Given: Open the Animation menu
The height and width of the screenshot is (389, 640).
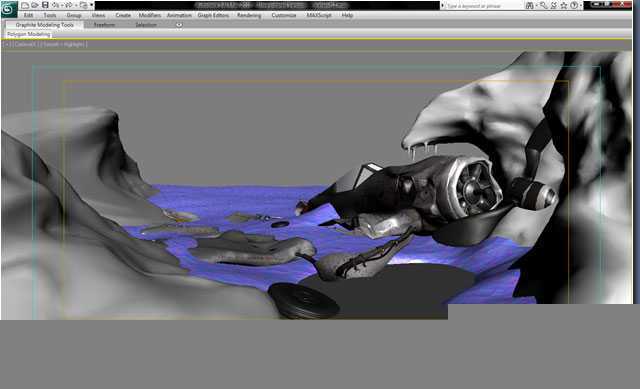Looking at the screenshot, I should point(179,15).
